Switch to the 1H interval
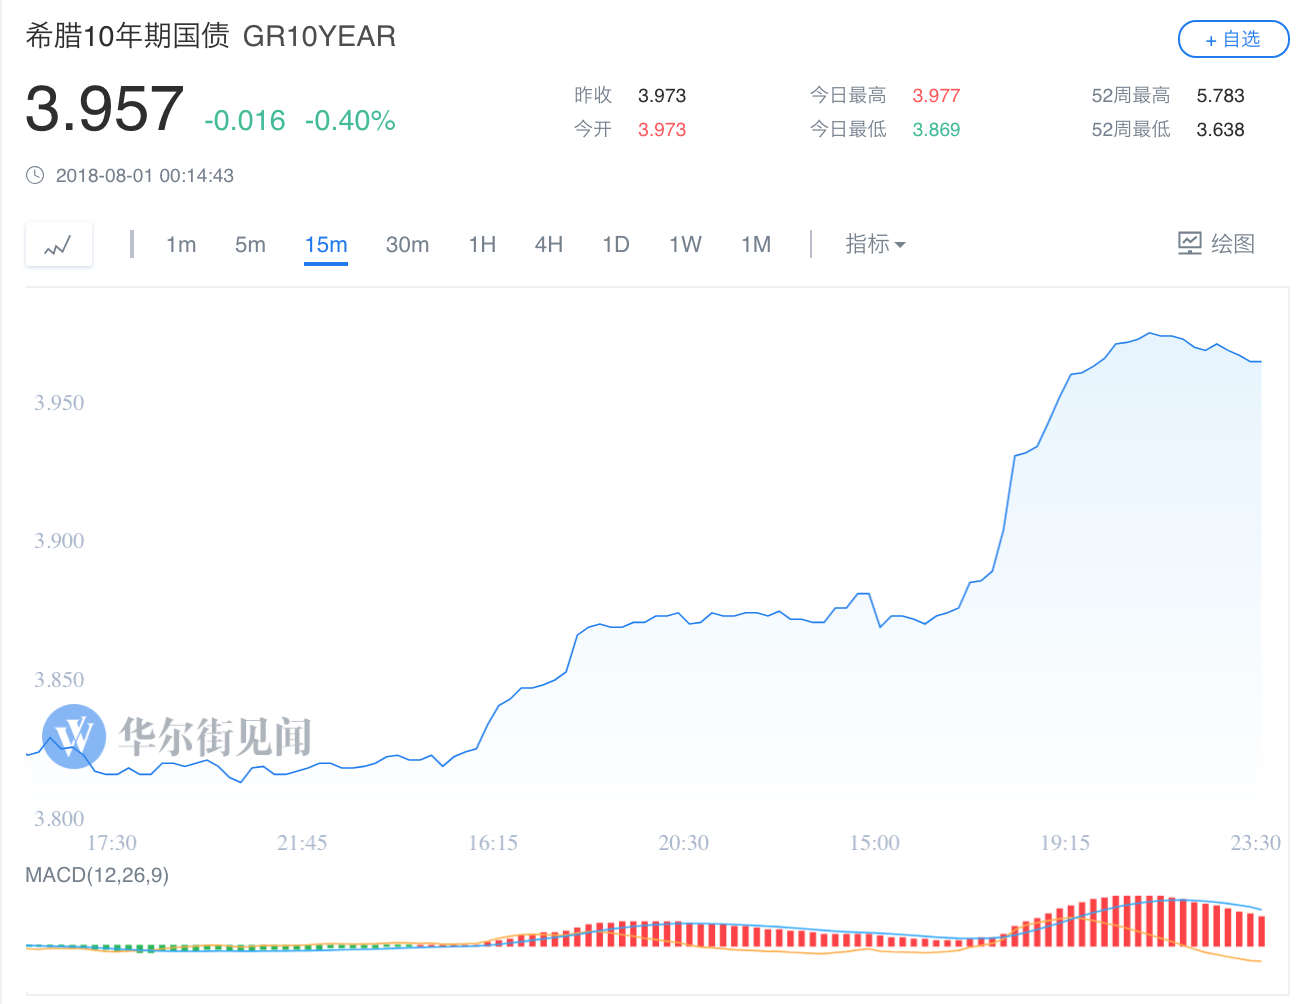The height and width of the screenshot is (1004, 1300). (x=482, y=244)
